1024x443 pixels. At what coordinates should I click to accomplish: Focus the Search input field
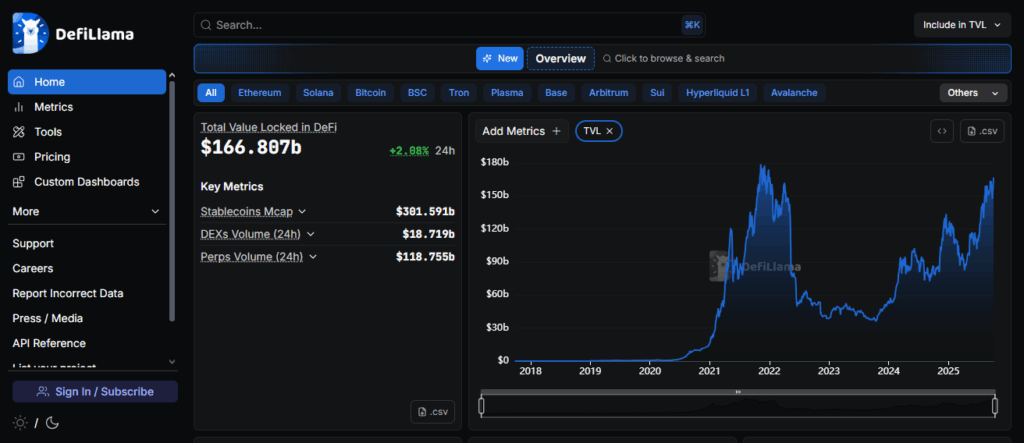[x=440, y=25]
